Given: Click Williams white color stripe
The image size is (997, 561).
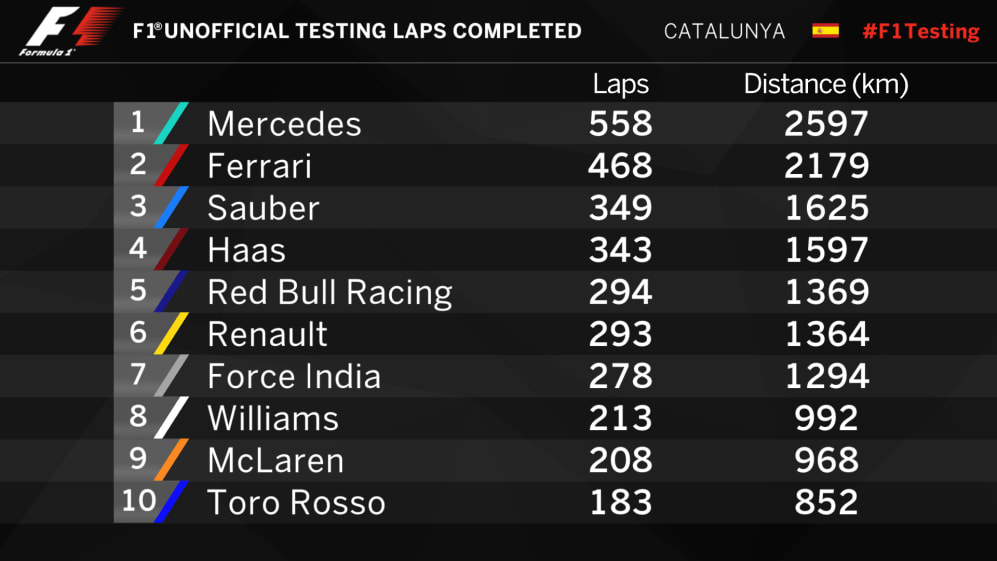Looking at the screenshot, I should (171, 418).
